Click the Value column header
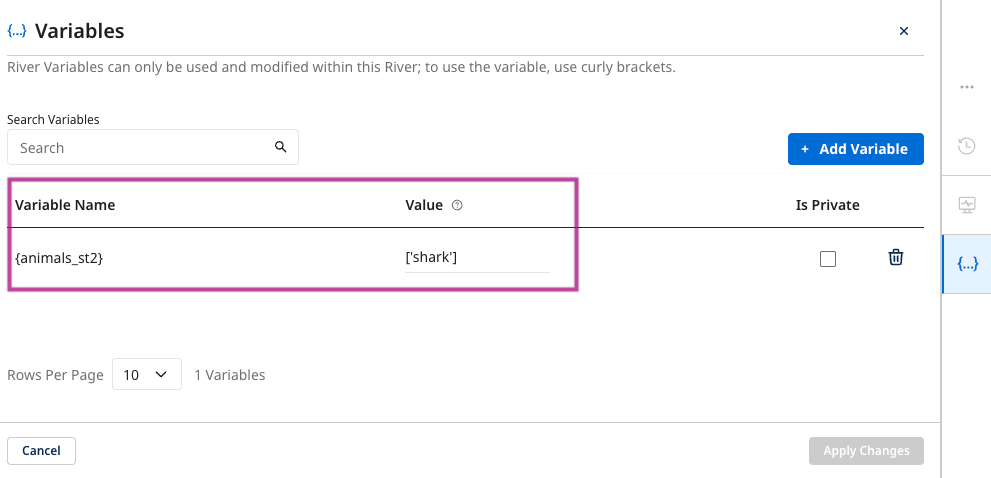 point(424,205)
